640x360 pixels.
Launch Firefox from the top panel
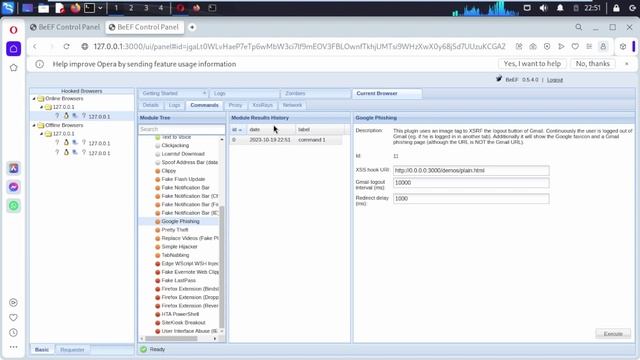pos(75,8)
